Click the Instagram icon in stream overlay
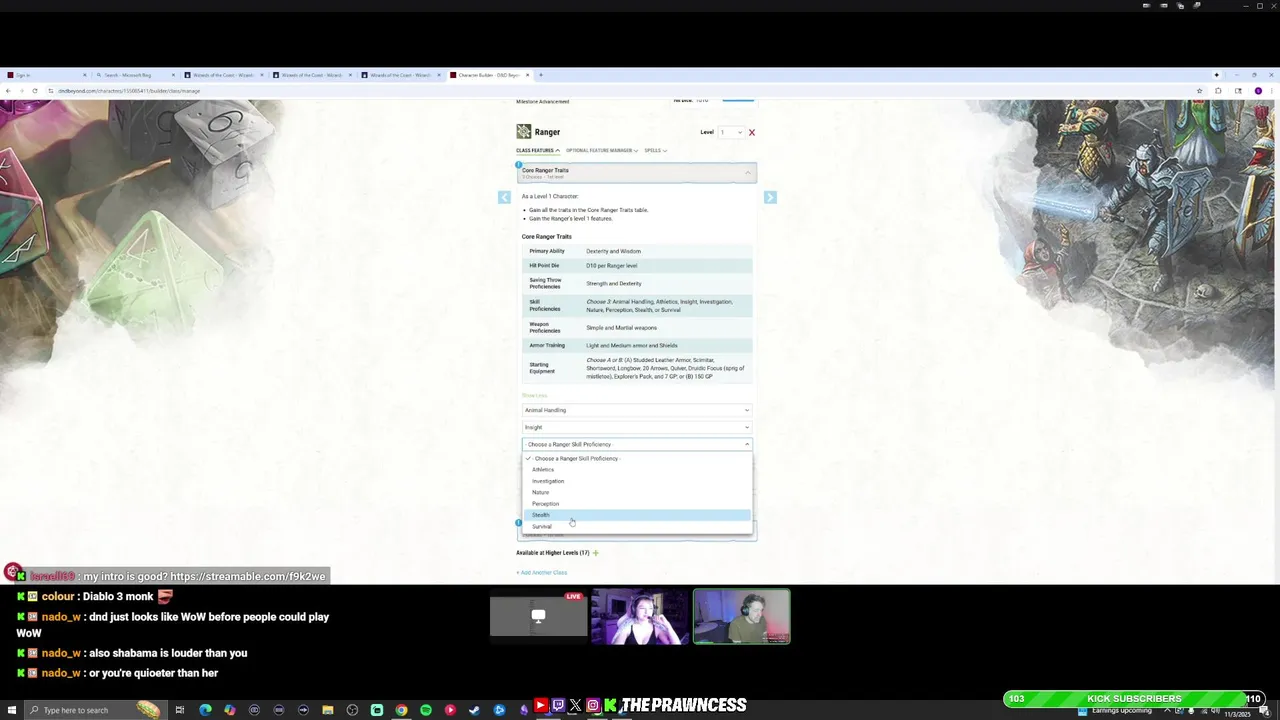This screenshot has width=1280, height=720. [x=593, y=706]
